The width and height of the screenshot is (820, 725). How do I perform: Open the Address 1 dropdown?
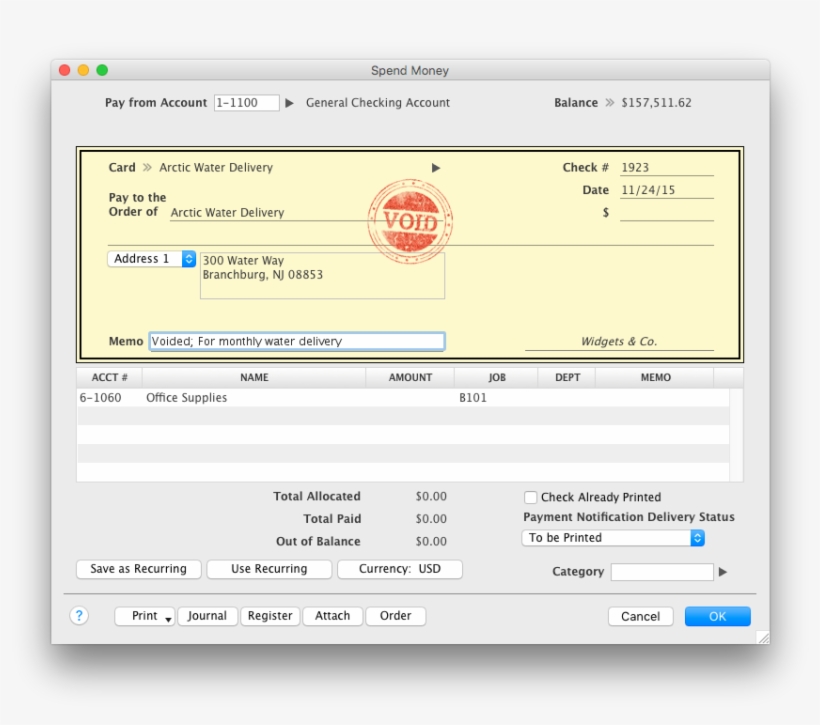(x=150, y=258)
